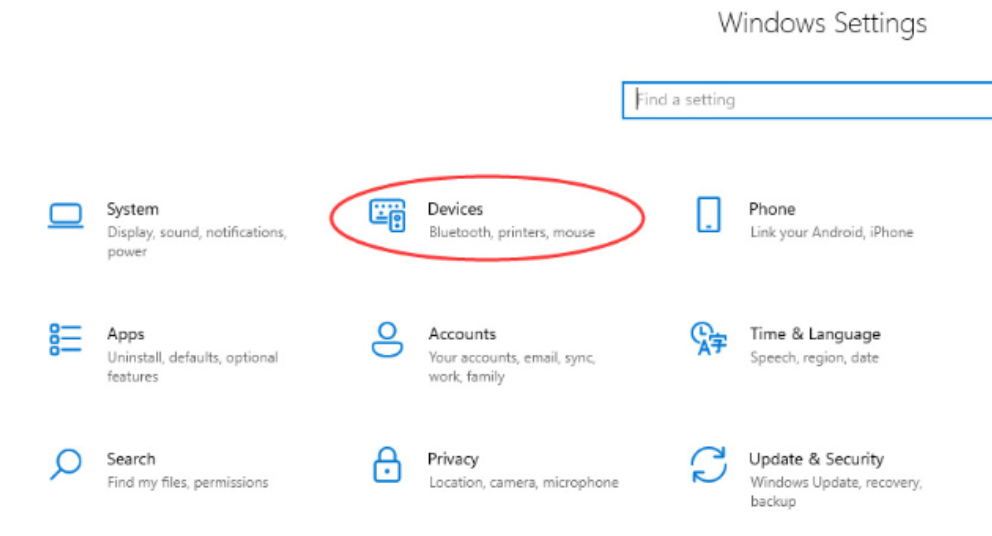Open the Devices keyboard icon
The width and height of the screenshot is (992, 536).
click(x=387, y=215)
